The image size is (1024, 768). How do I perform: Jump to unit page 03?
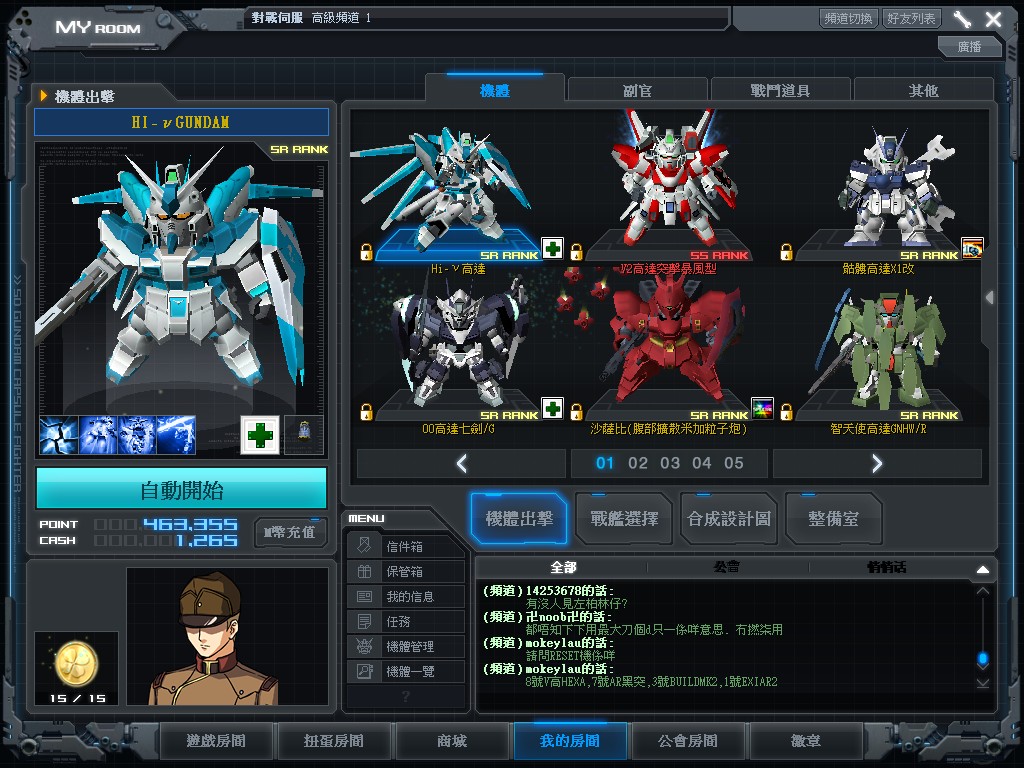(669, 463)
